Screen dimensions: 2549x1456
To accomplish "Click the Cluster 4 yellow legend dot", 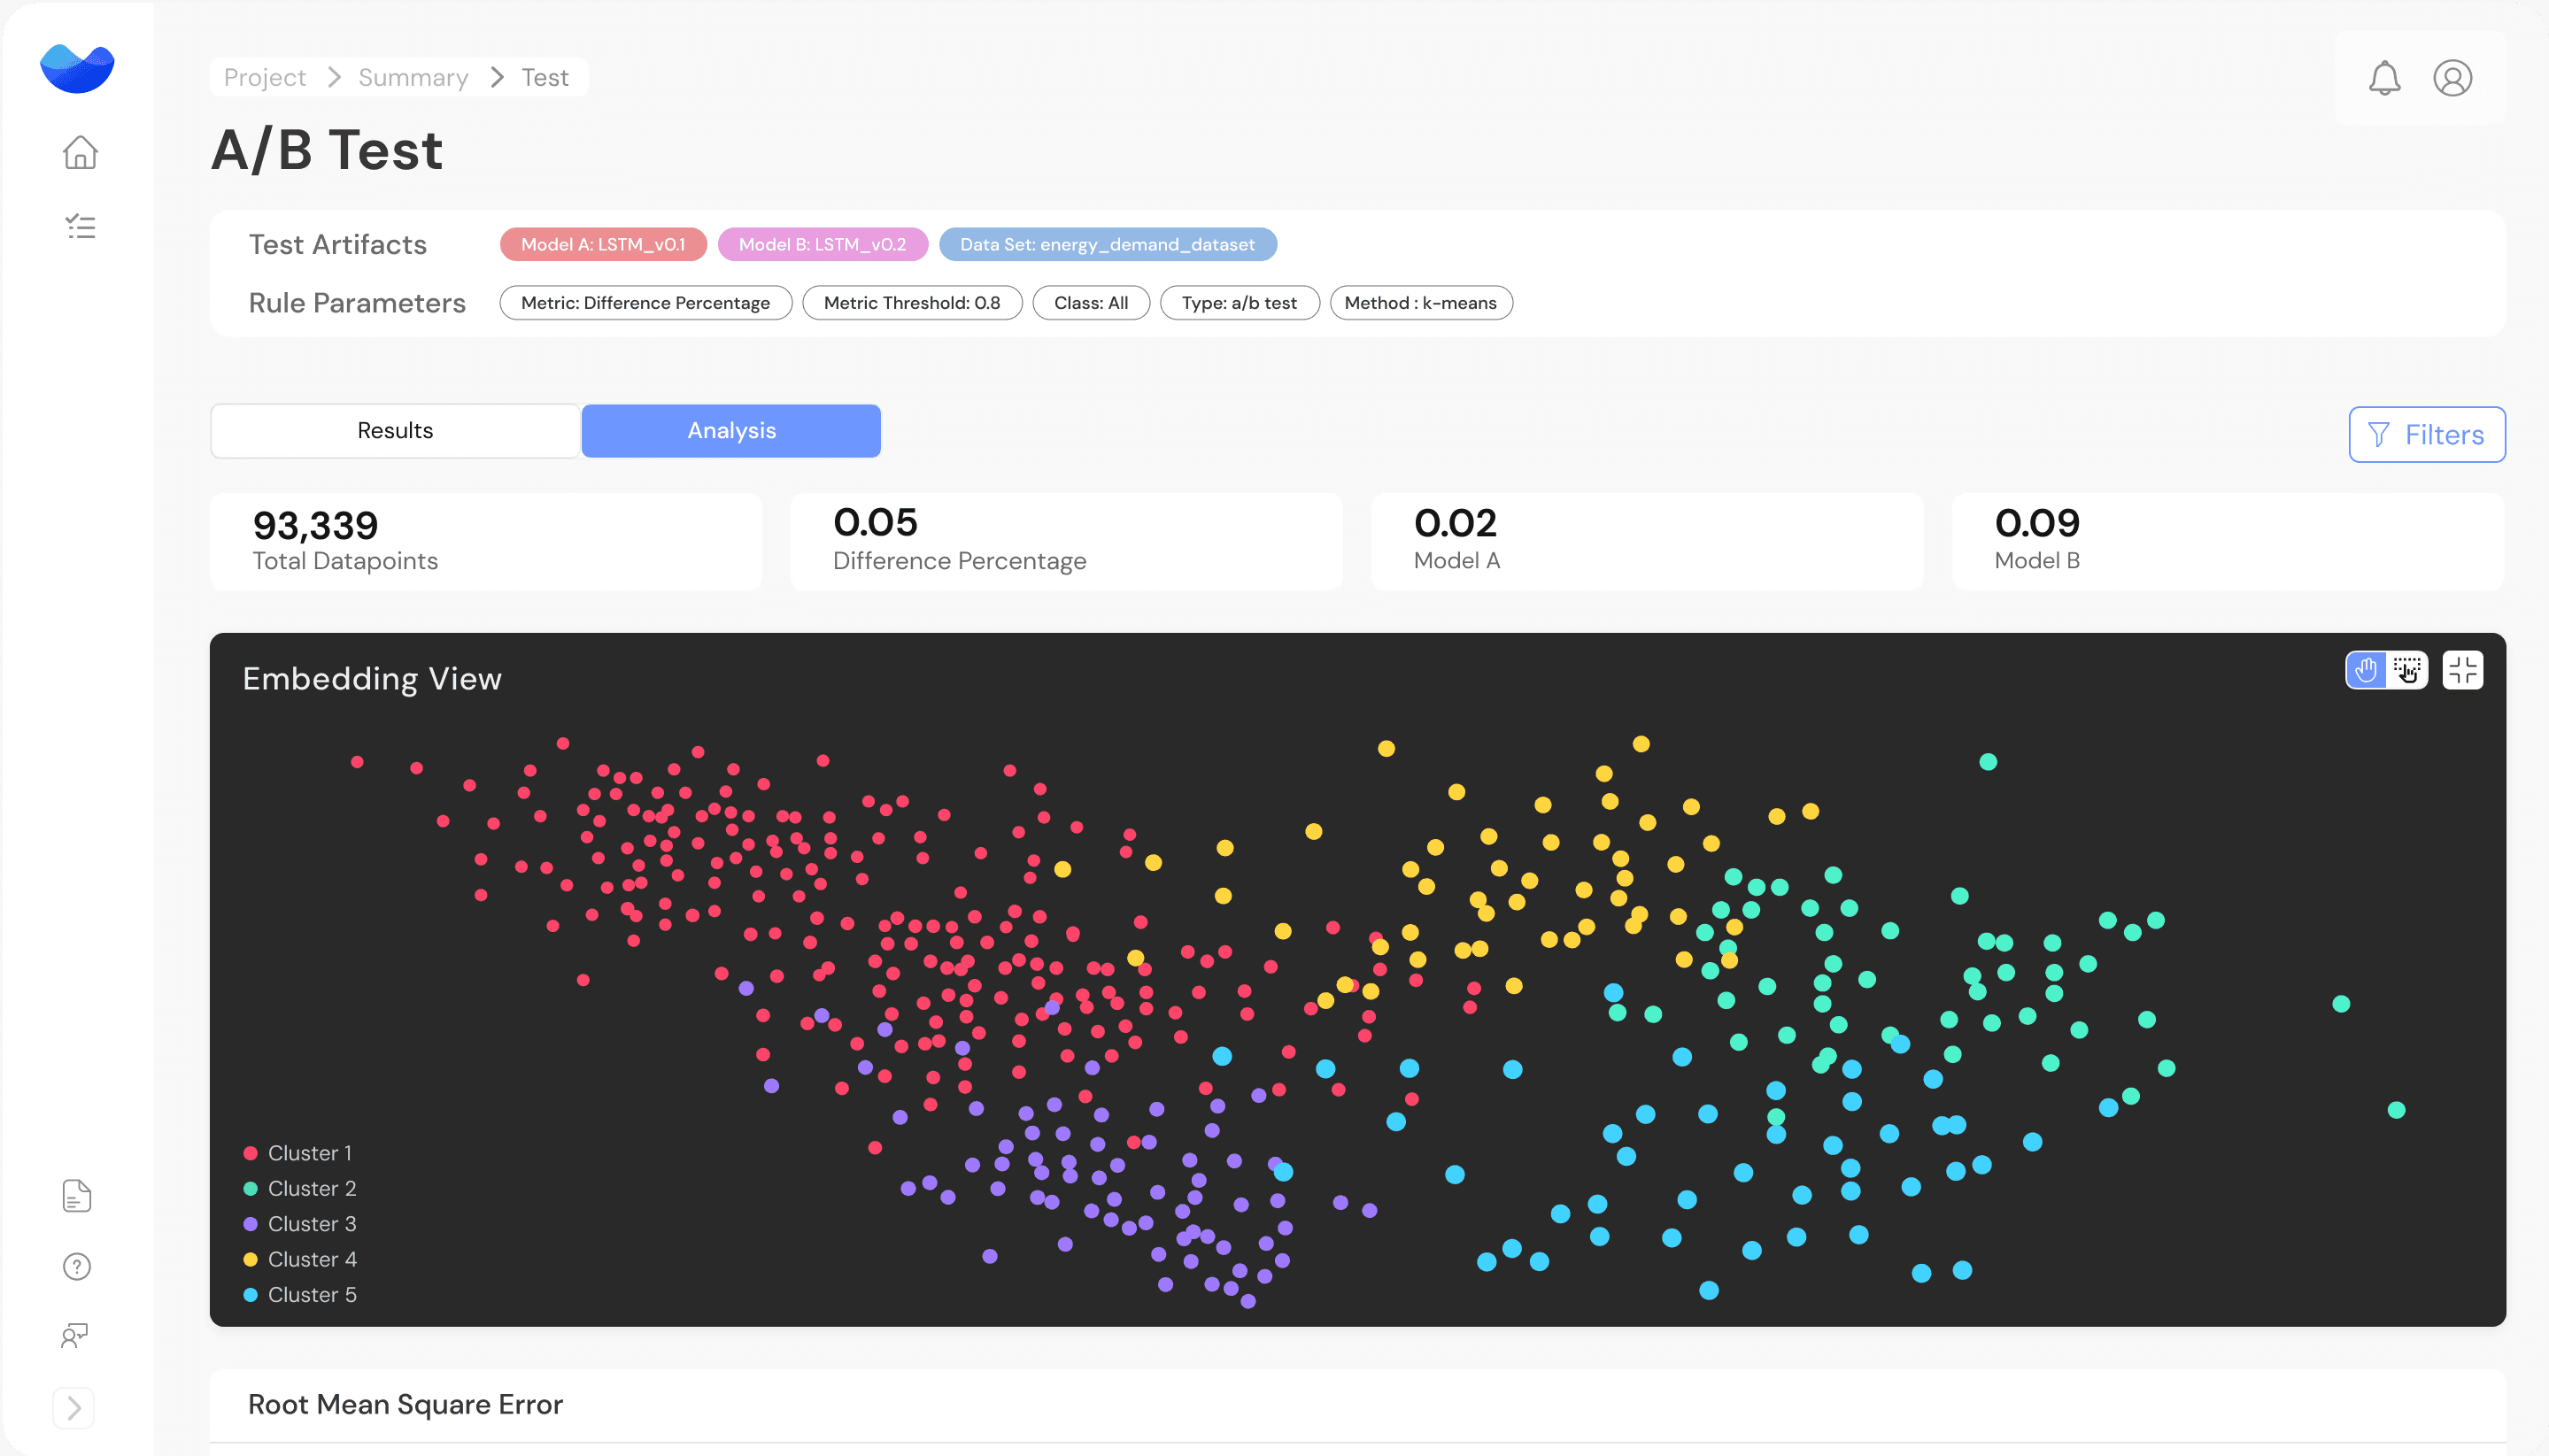I will (250, 1259).
